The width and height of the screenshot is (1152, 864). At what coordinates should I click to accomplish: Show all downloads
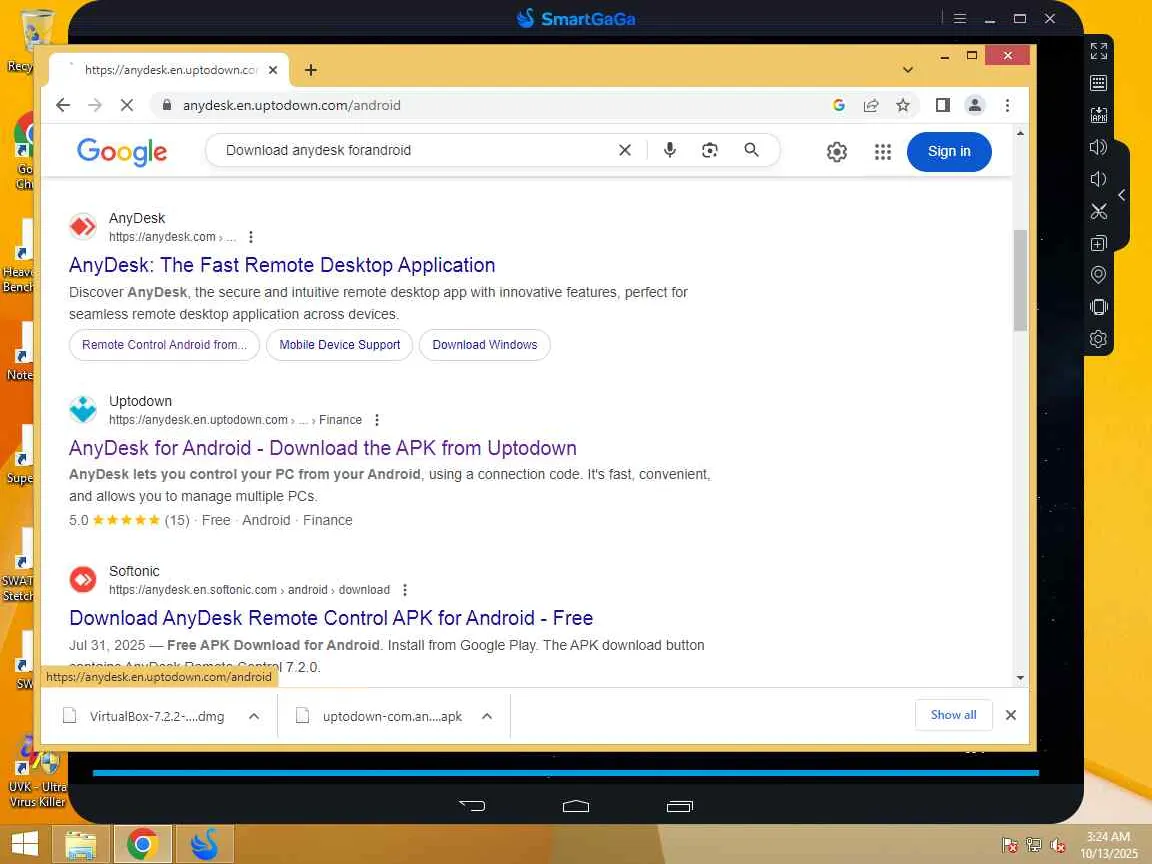coord(953,715)
